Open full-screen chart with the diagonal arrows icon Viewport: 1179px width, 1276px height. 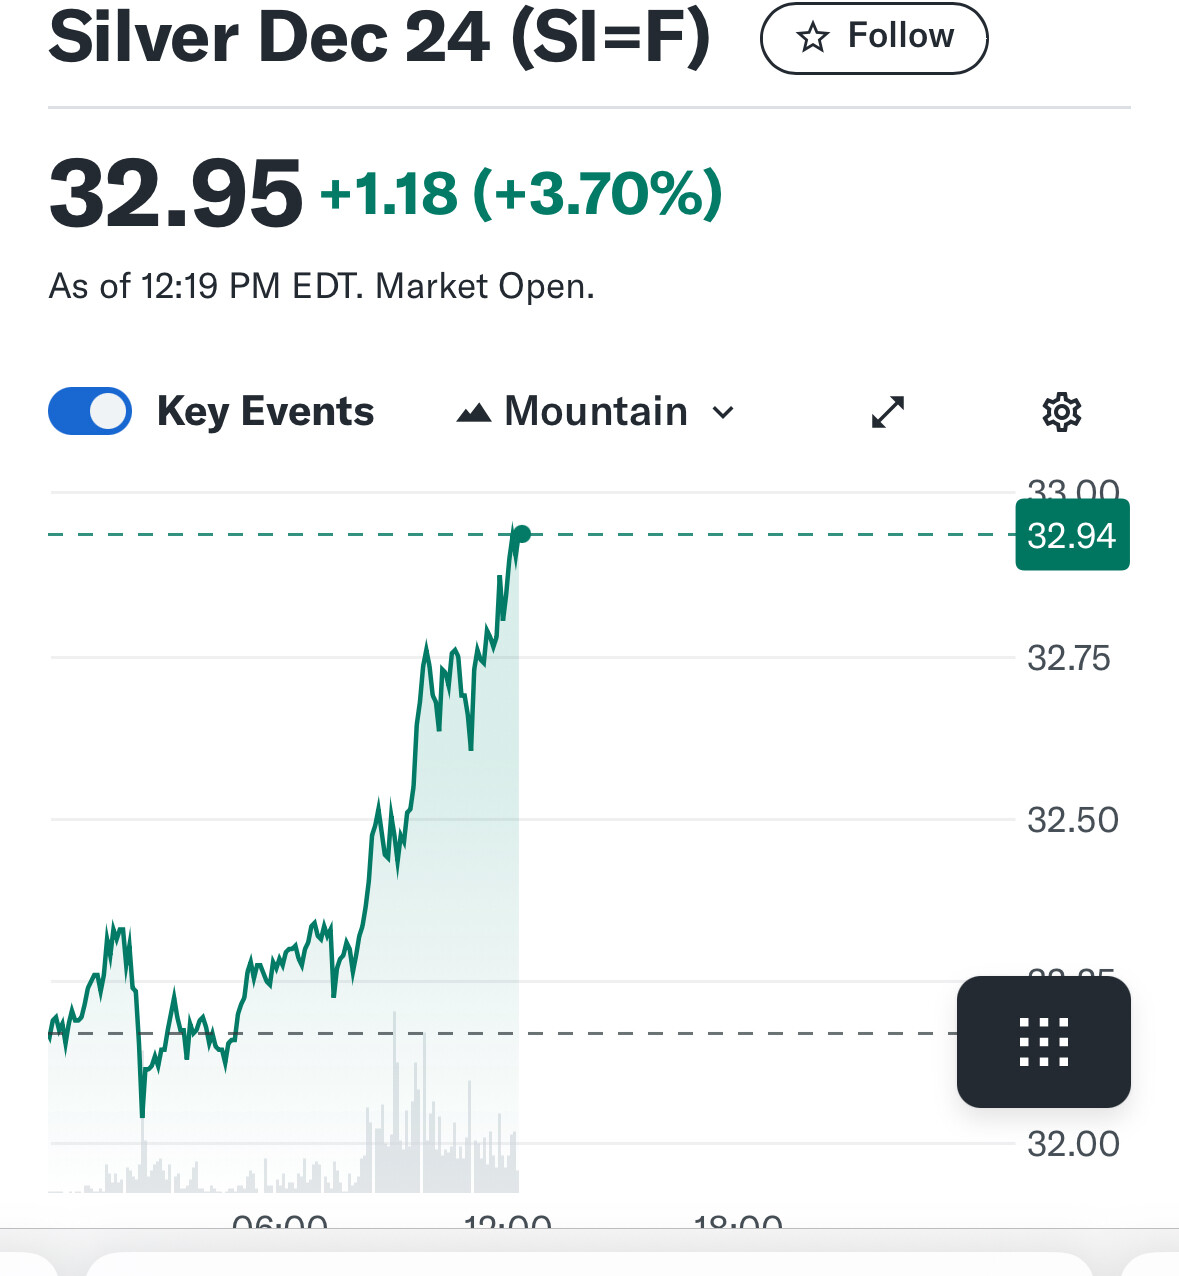pos(888,412)
